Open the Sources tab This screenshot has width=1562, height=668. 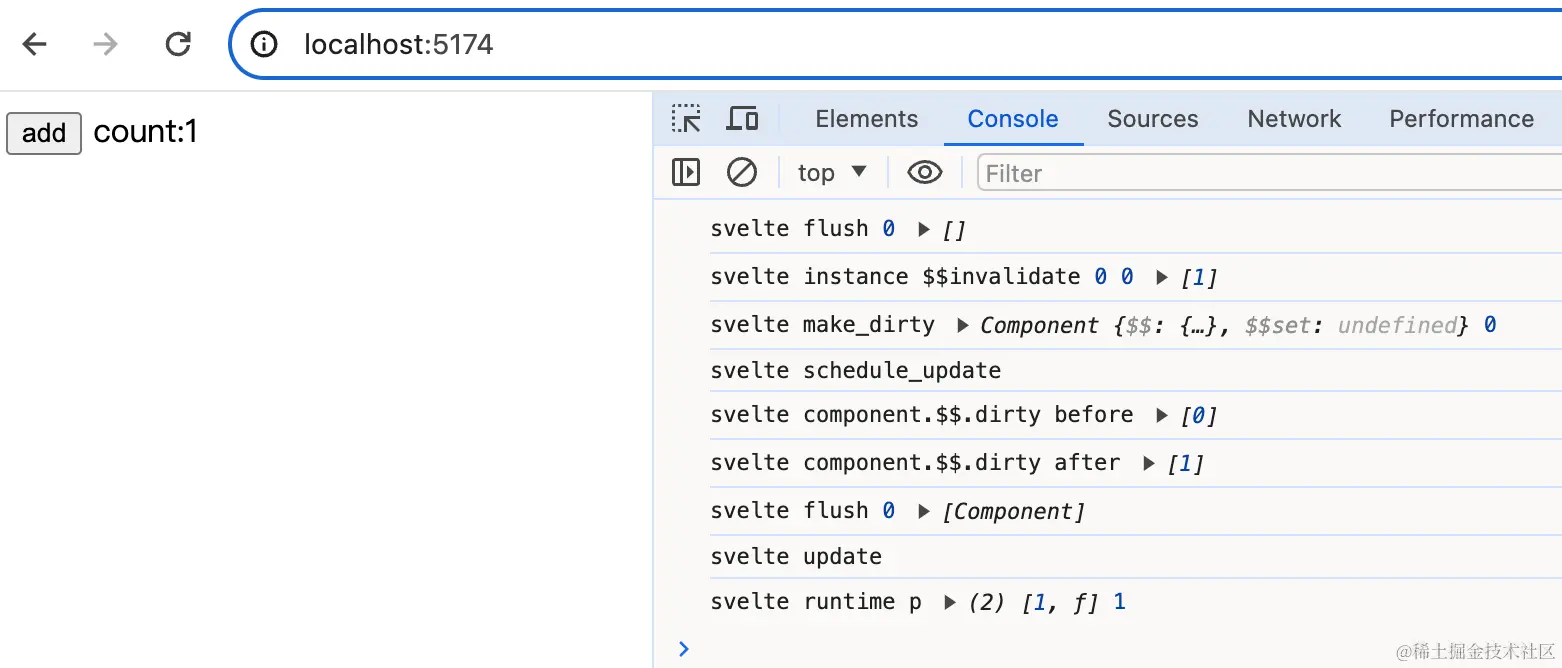1152,119
